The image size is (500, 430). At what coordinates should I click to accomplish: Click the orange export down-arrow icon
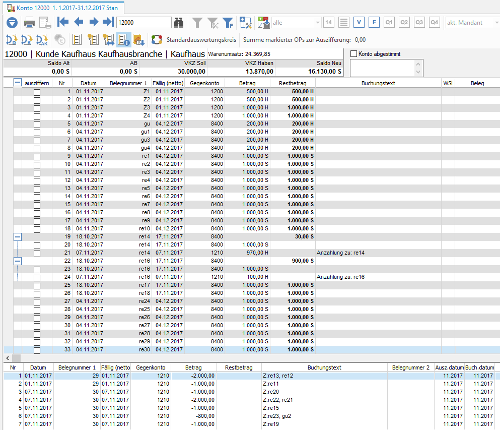click(x=139, y=40)
